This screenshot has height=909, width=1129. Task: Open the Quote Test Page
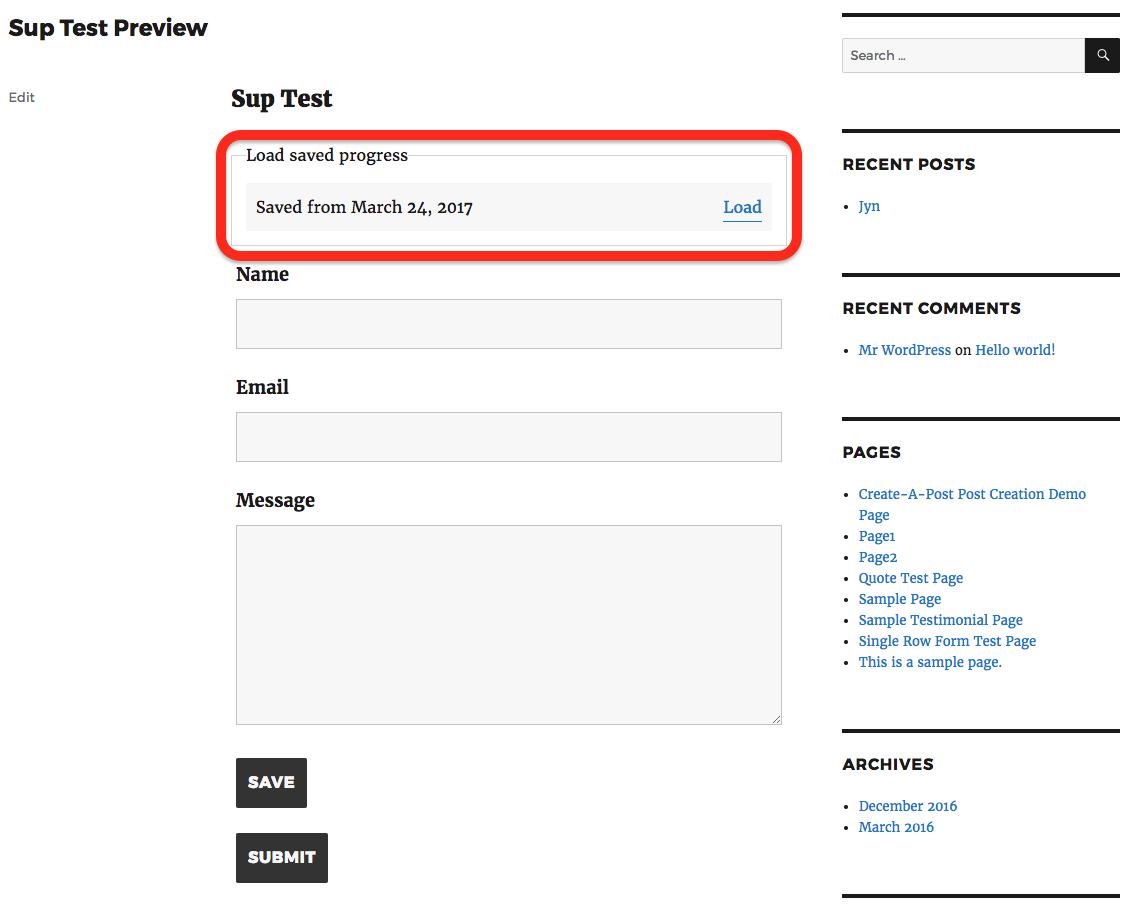tap(910, 577)
